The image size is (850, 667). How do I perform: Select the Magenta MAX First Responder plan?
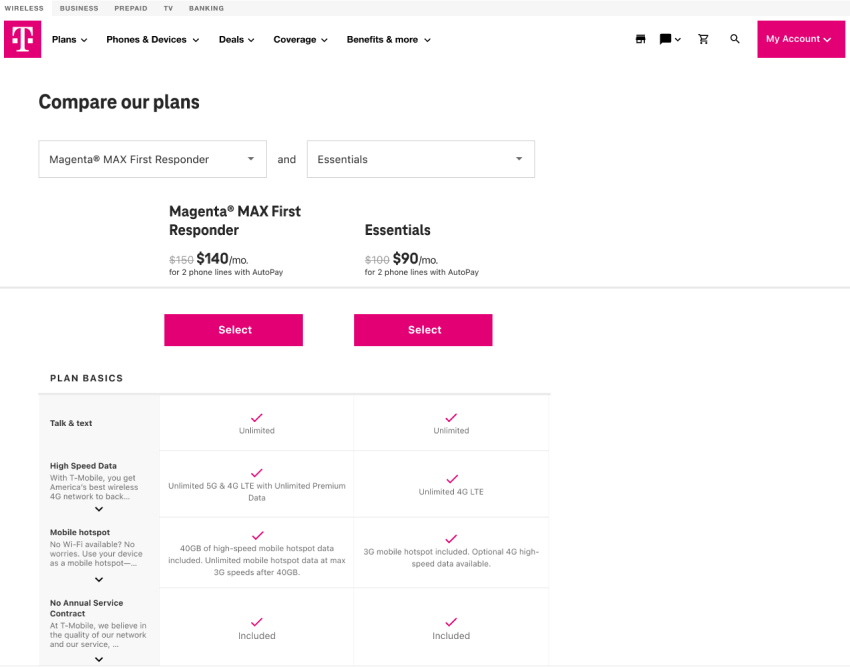234,330
